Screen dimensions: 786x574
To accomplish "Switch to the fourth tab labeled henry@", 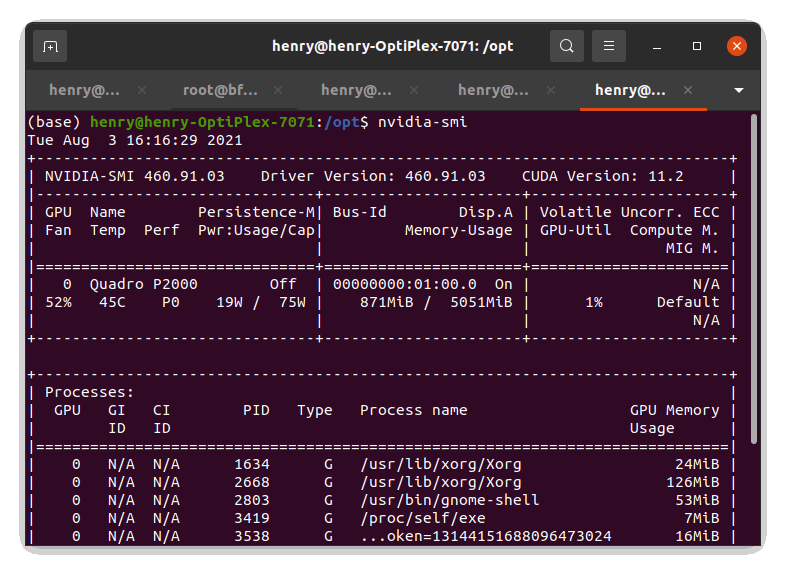I will [x=493, y=90].
